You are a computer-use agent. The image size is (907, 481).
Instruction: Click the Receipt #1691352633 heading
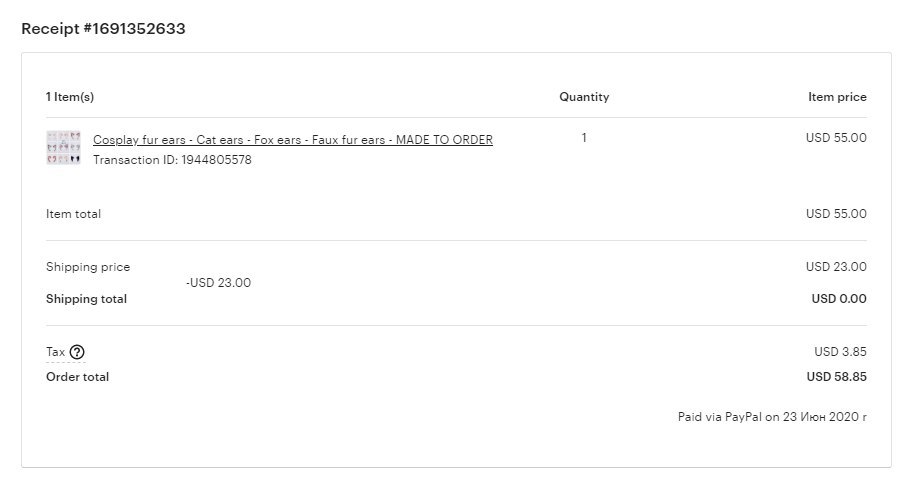pyautogui.click(x=104, y=29)
